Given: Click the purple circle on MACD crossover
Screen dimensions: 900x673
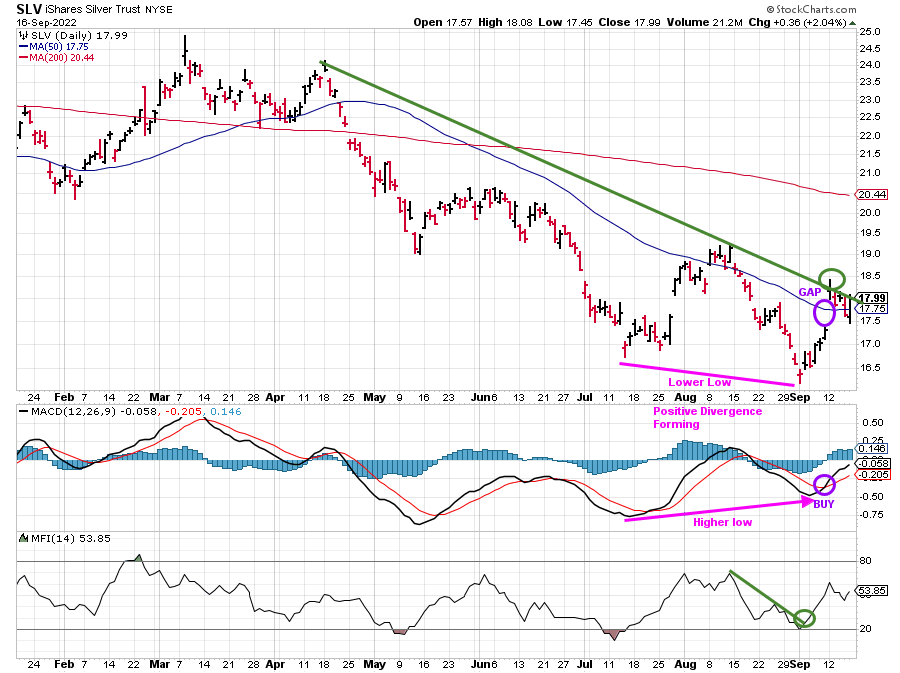Looking at the screenshot, I should point(824,485).
